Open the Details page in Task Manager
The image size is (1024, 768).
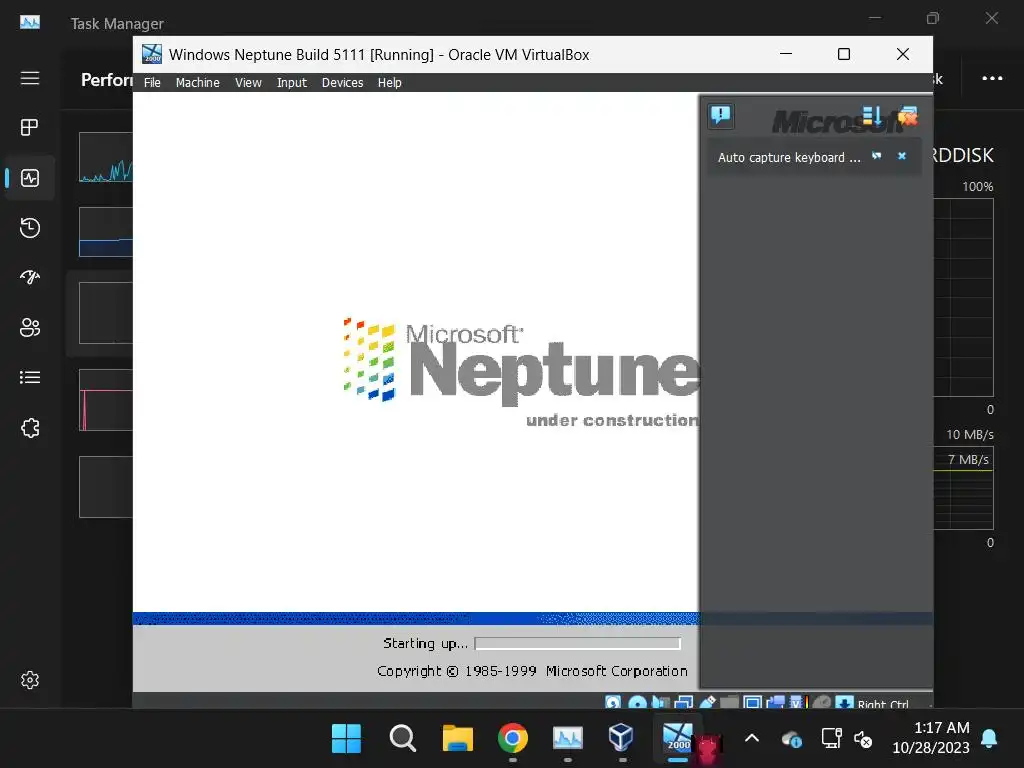point(30,377)
